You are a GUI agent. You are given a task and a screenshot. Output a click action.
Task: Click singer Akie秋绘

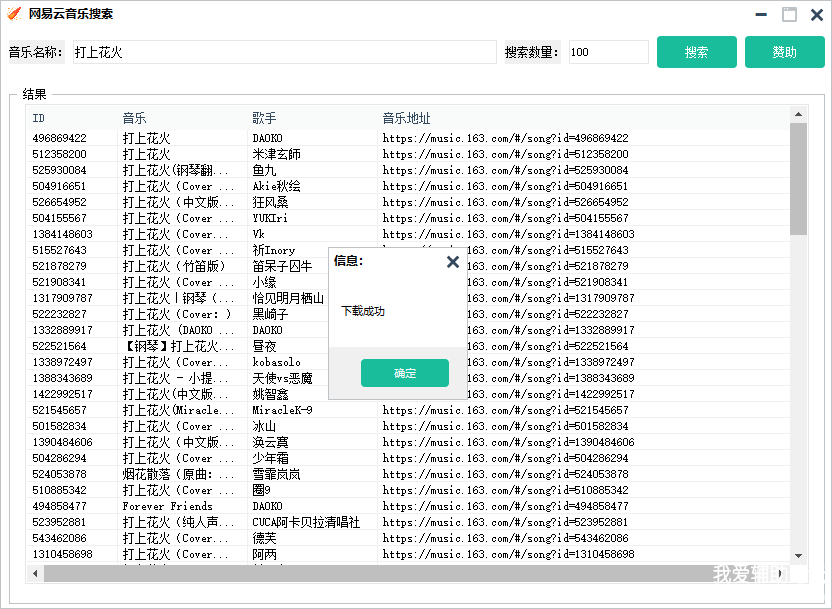pyautogui.click(x=276, y=186)
